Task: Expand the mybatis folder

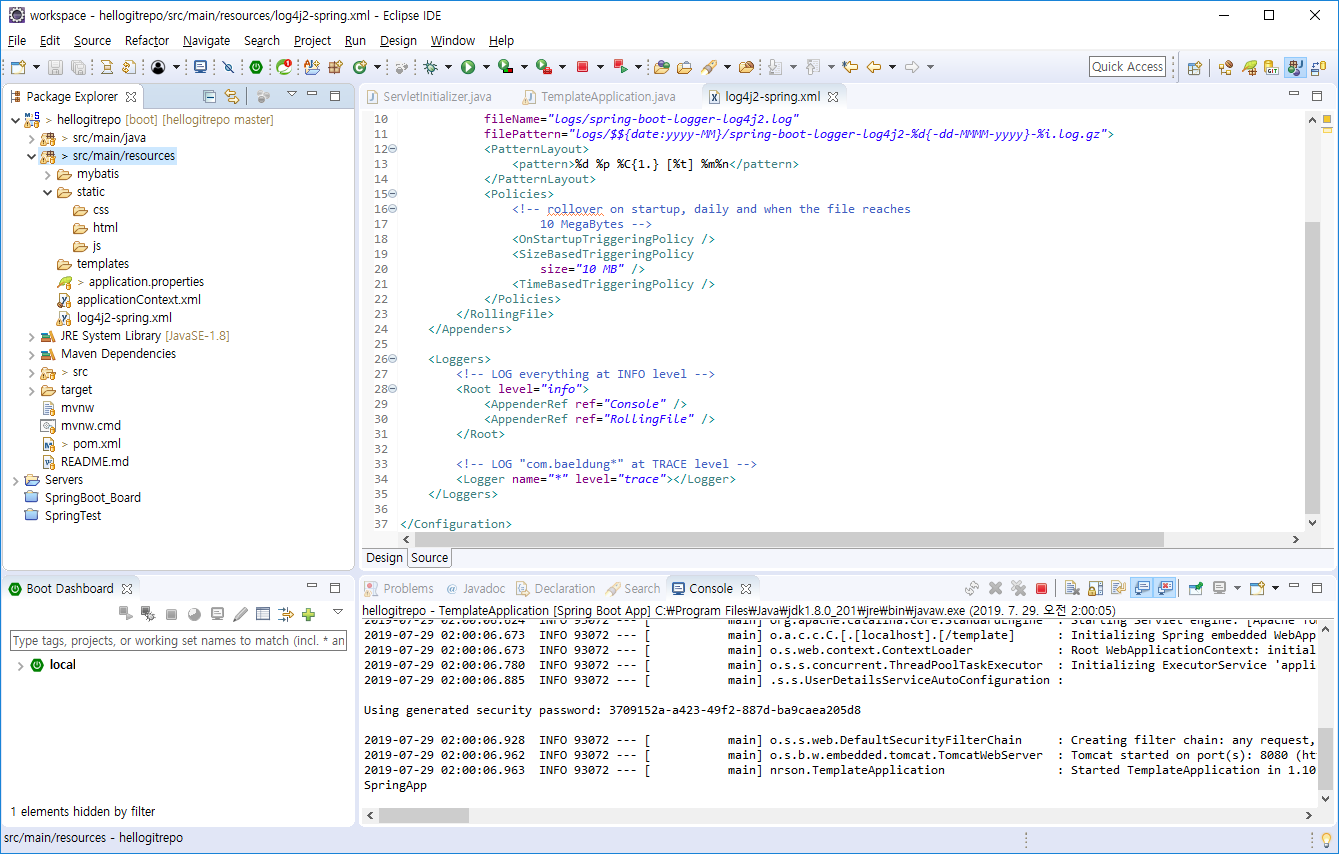Action: pyautogui.click(x=48, y=174)
